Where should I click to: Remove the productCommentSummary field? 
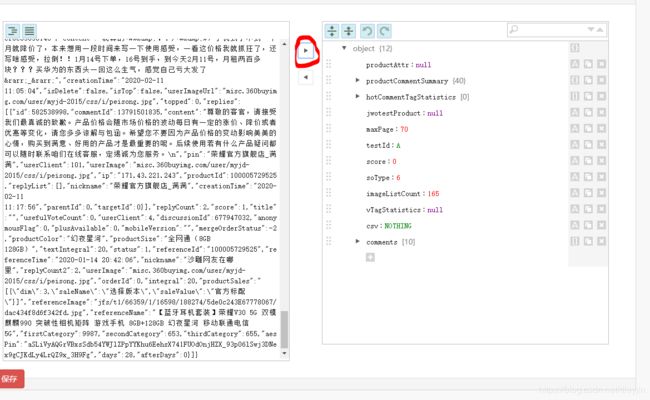click(x=601, y=80)
